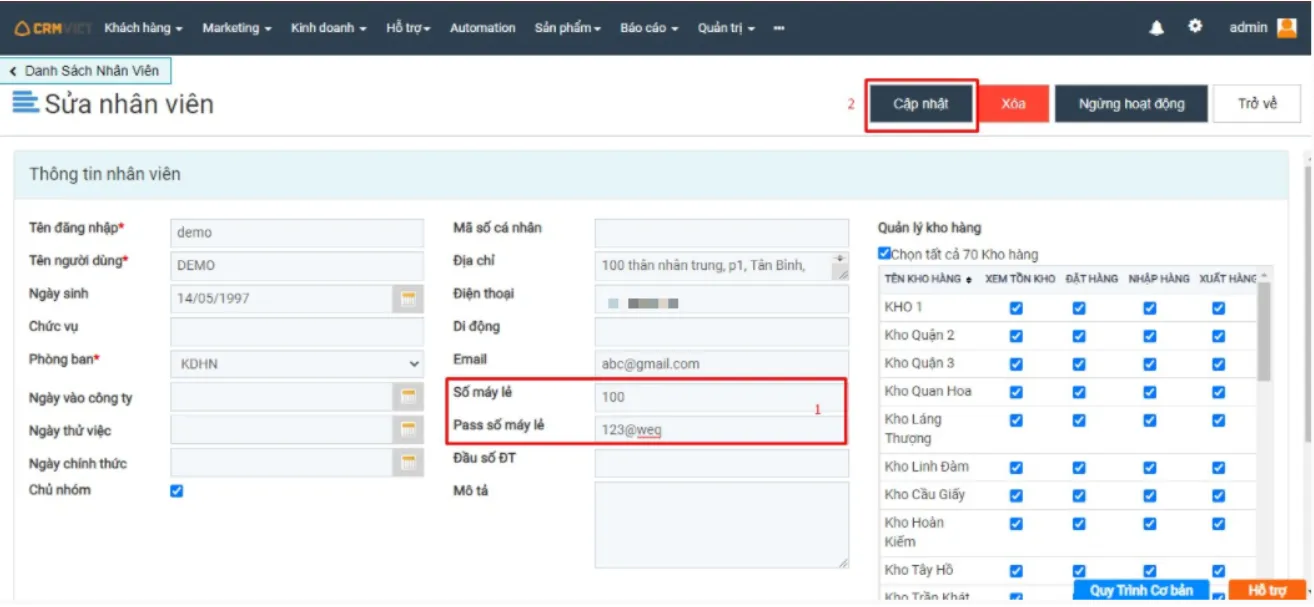The image size is (1314, 607).
Task: Click the Cập nhật button
Action: point(921,104)
